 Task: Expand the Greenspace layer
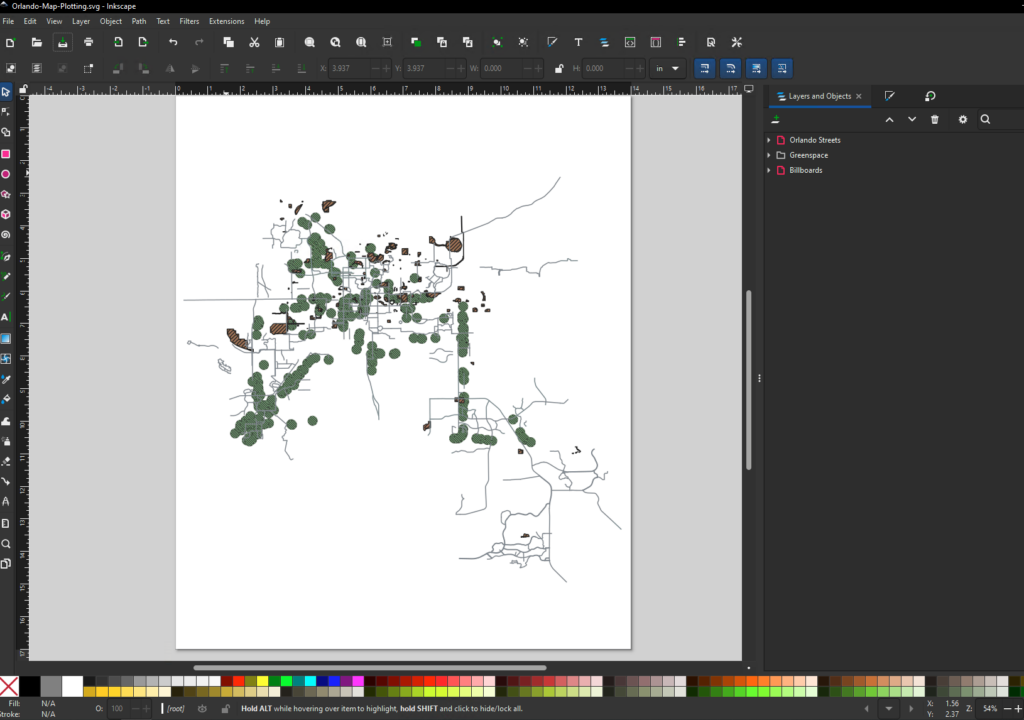tap(768, 155)
